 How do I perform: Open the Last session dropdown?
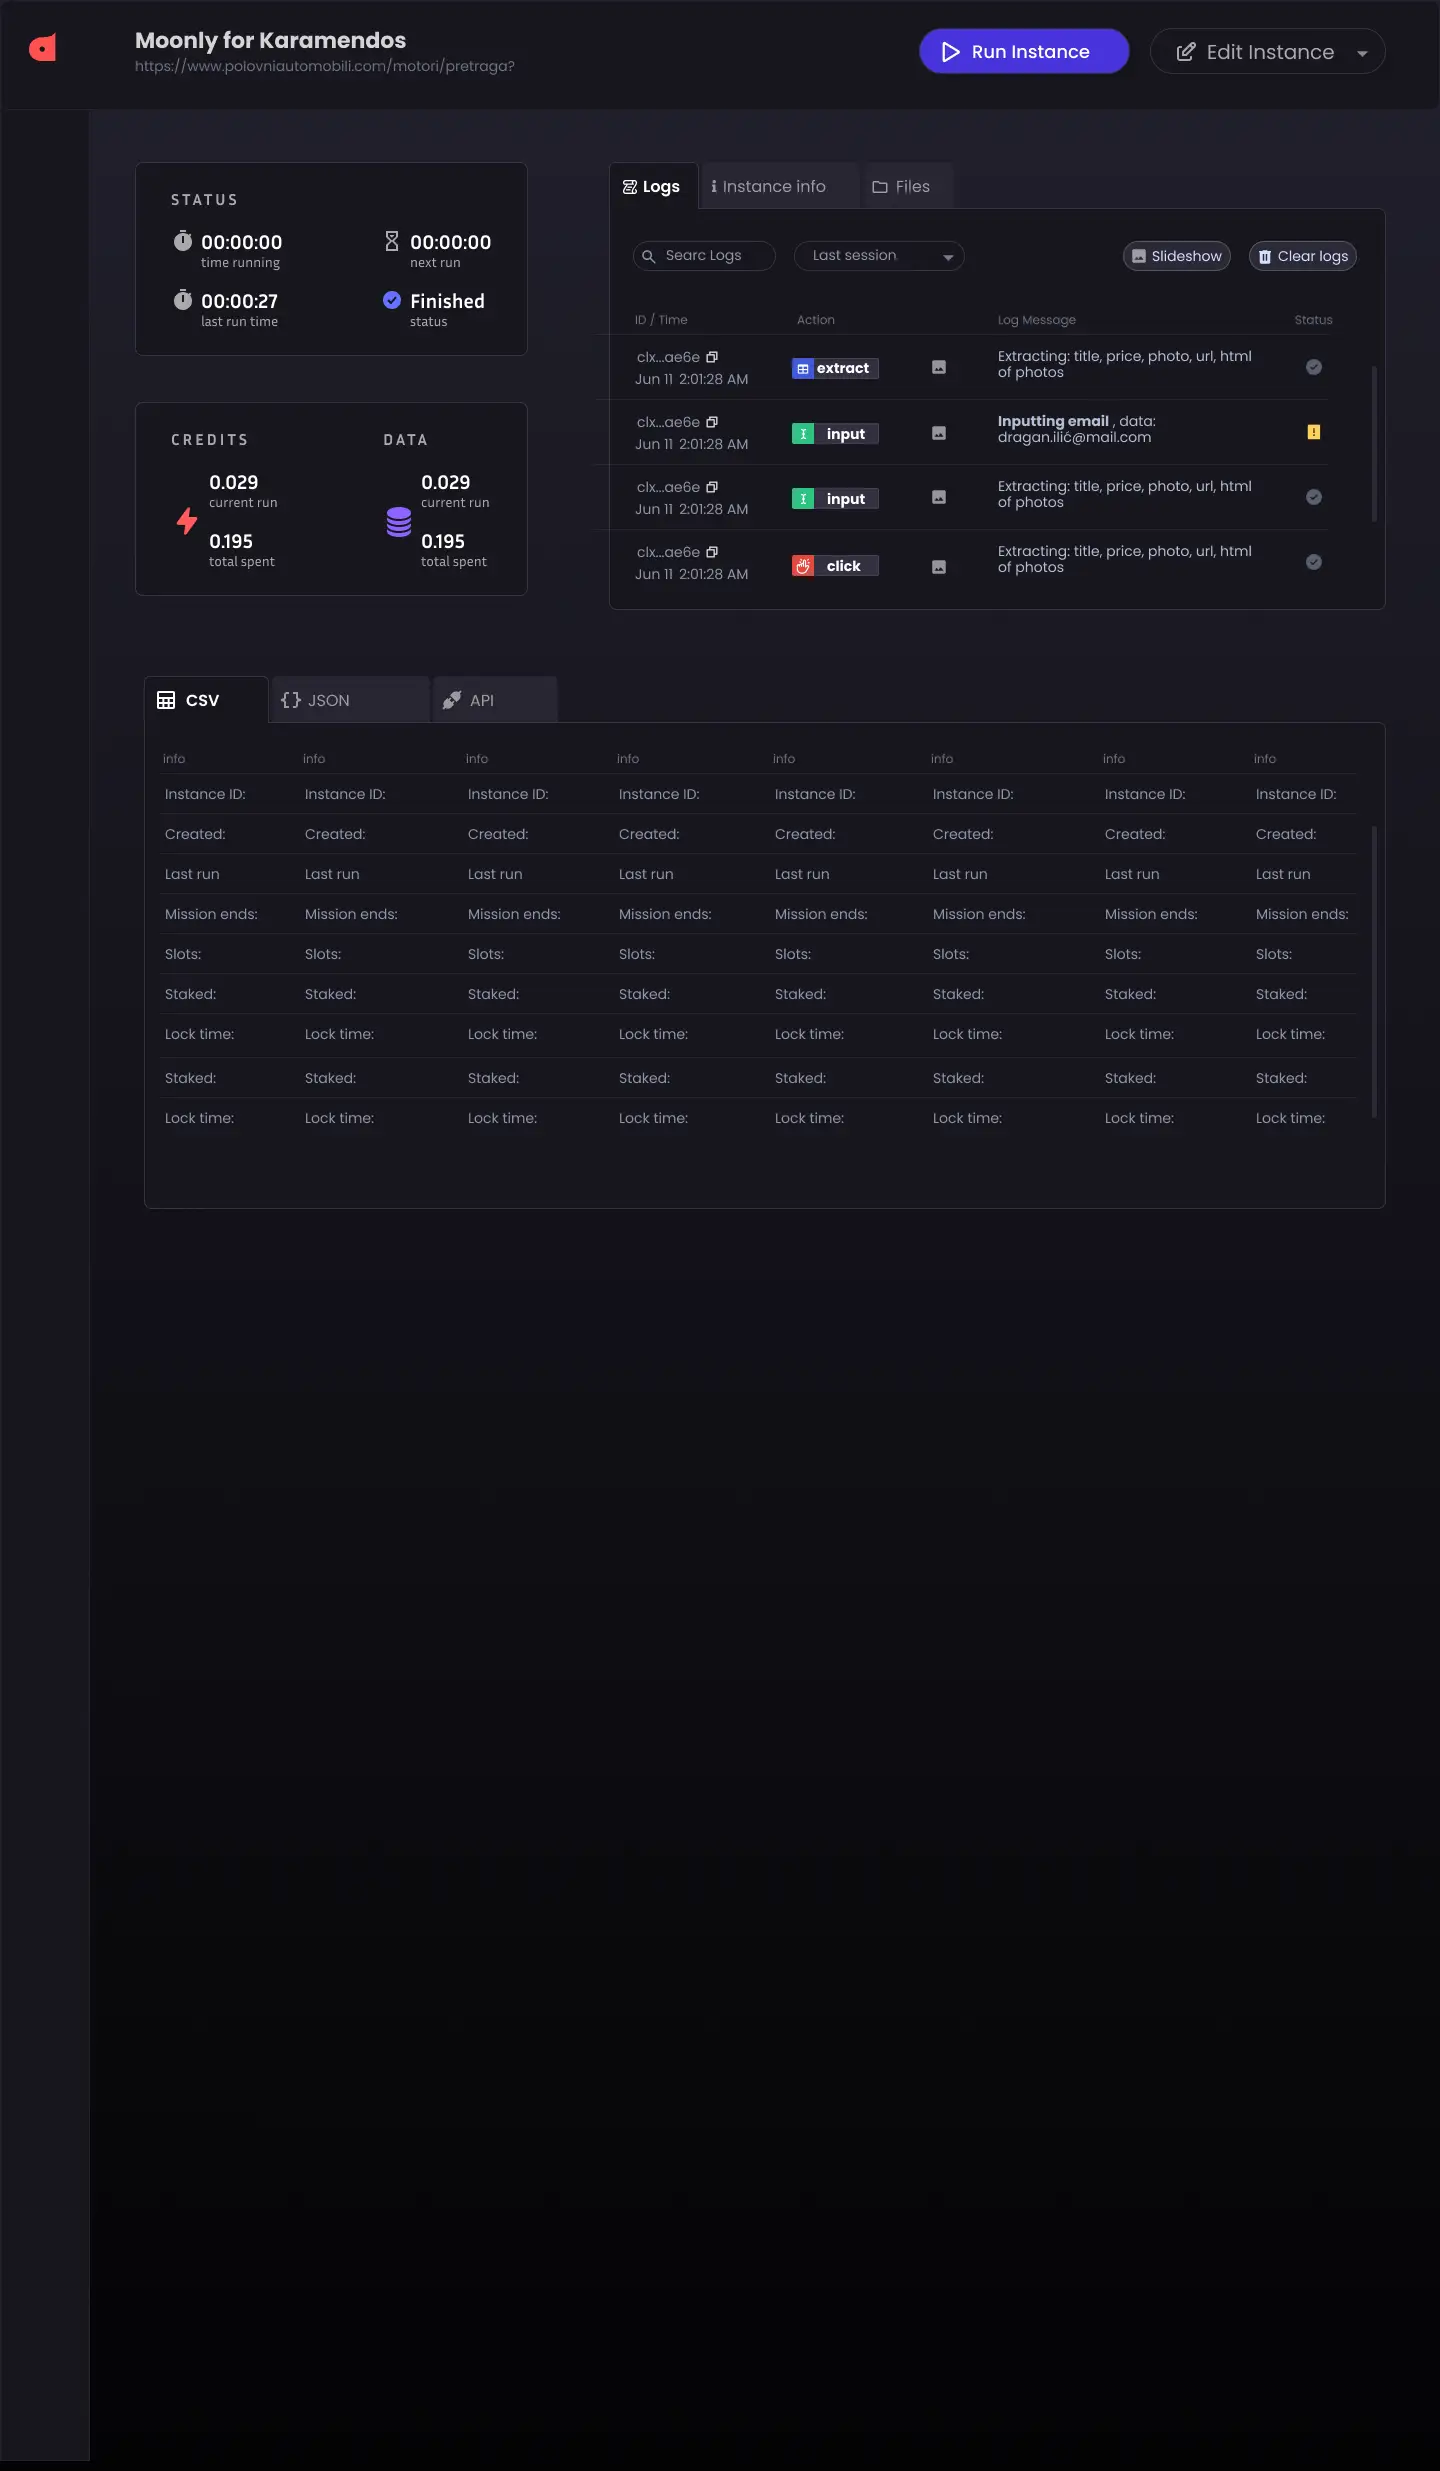coord(879,256)
